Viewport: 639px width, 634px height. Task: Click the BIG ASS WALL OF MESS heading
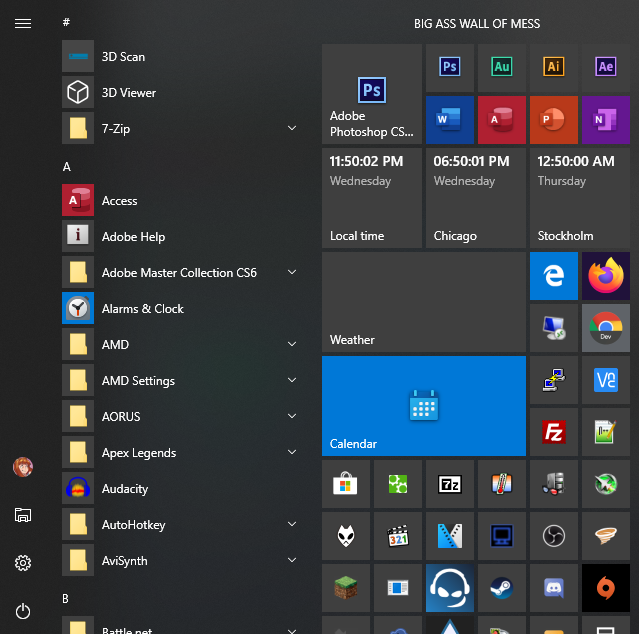pyautogui.click(x=477, y=24)
